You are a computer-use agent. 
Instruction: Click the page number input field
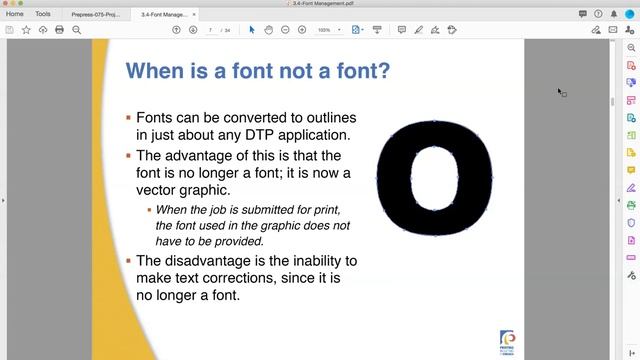211,30
